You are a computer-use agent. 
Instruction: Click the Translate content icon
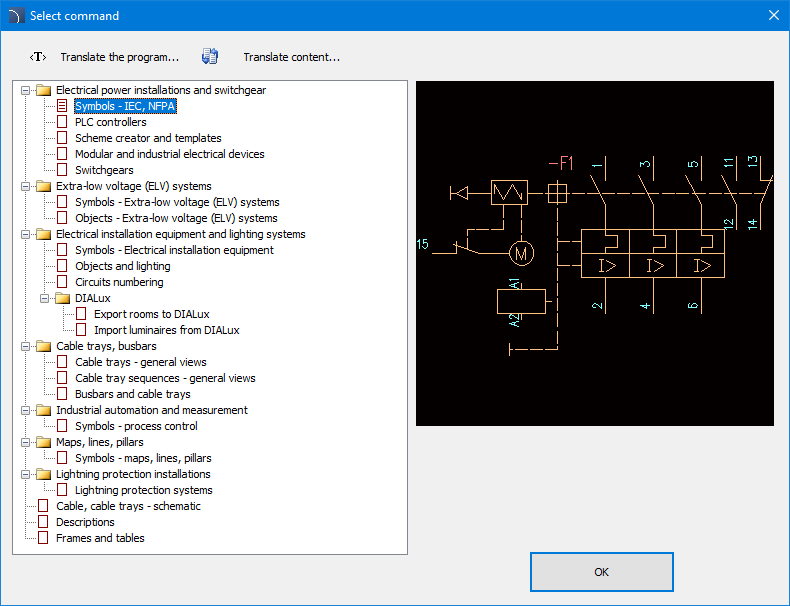click(x=210, y=57)
